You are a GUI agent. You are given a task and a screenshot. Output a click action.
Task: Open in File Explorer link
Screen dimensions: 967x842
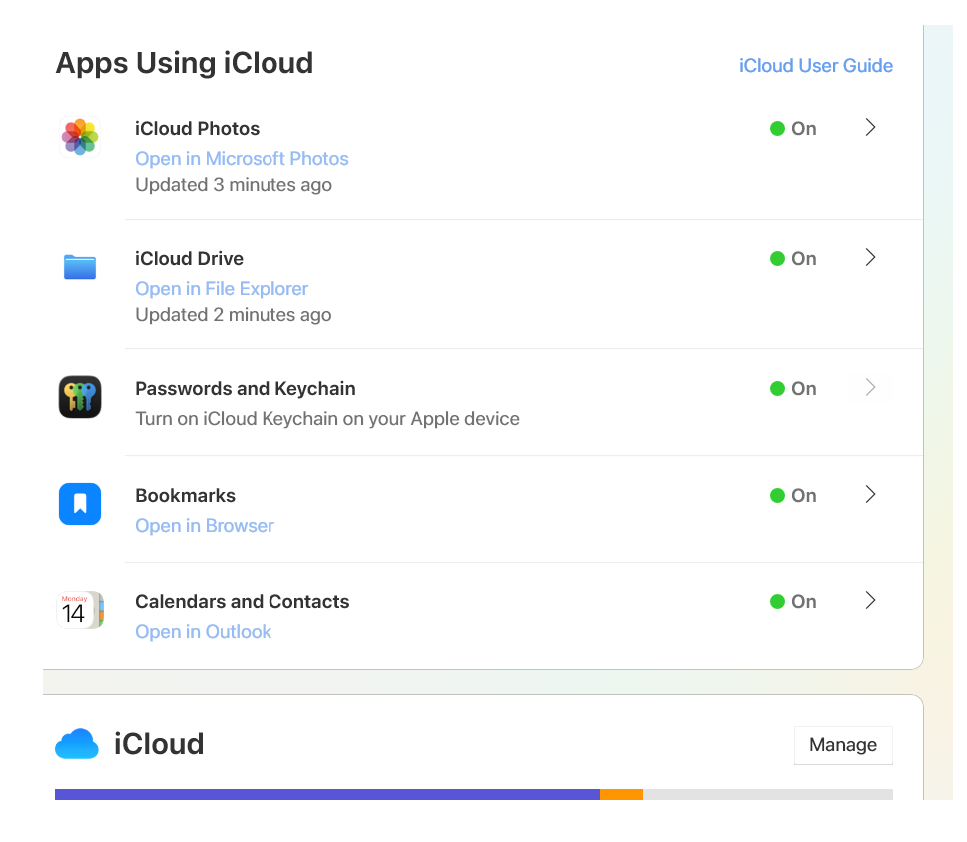tap(221, 289)
